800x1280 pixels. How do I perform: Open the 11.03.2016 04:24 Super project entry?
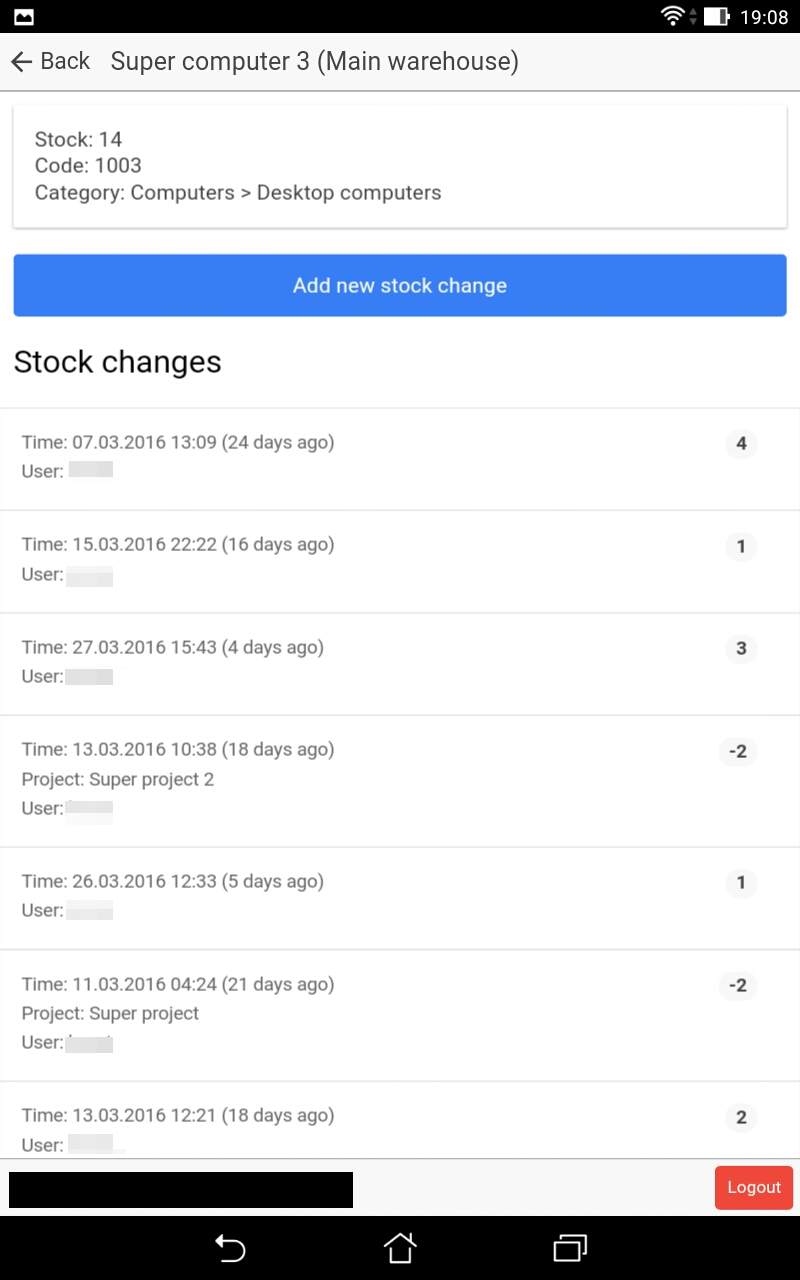(x=300, y=1013)
